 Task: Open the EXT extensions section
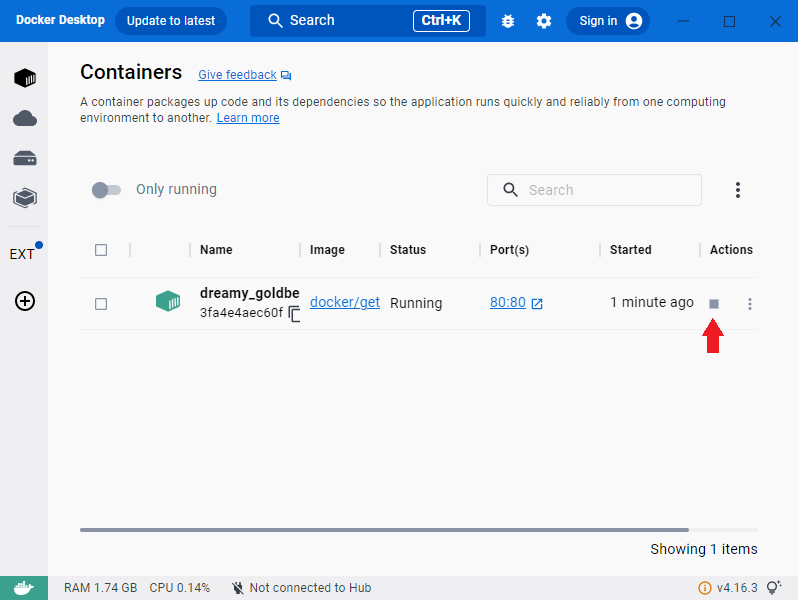click(x=22, y=254)
